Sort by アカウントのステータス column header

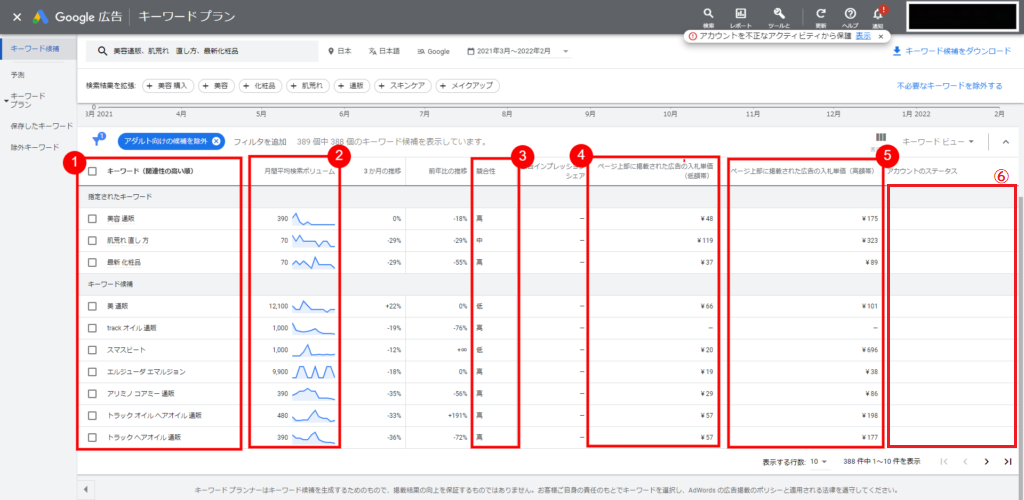(921, 171)
